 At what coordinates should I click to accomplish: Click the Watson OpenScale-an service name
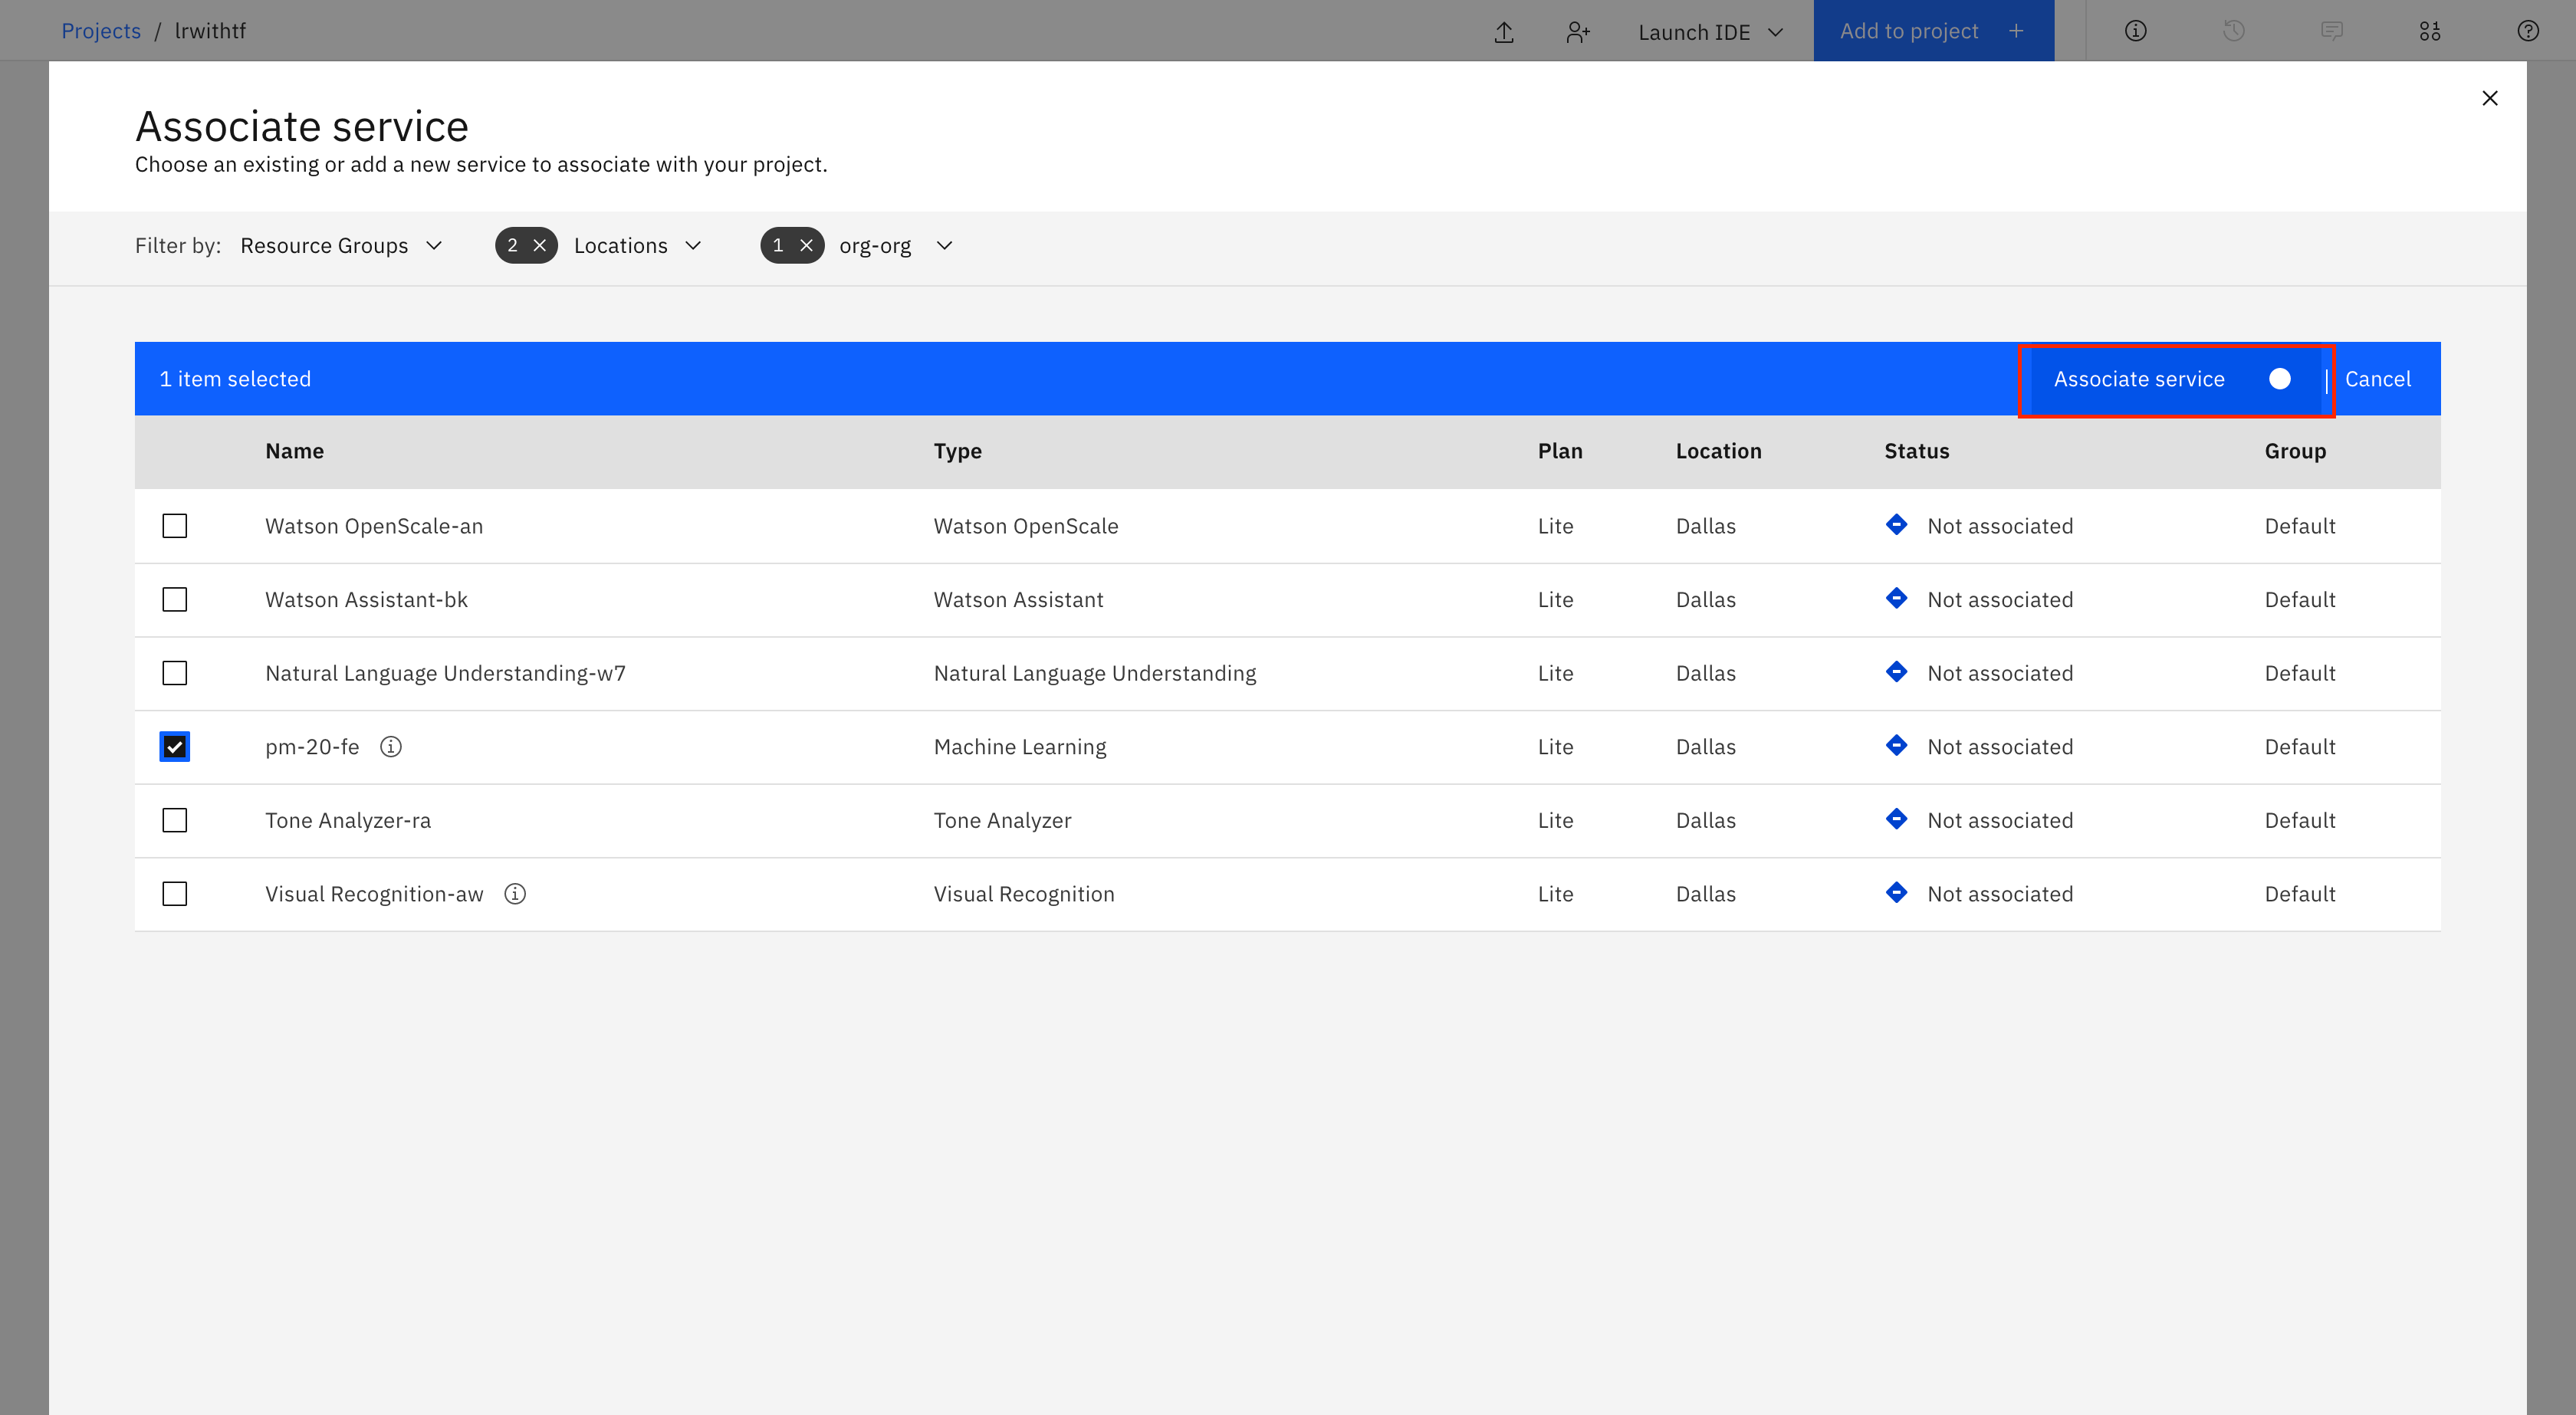[374, 526]
